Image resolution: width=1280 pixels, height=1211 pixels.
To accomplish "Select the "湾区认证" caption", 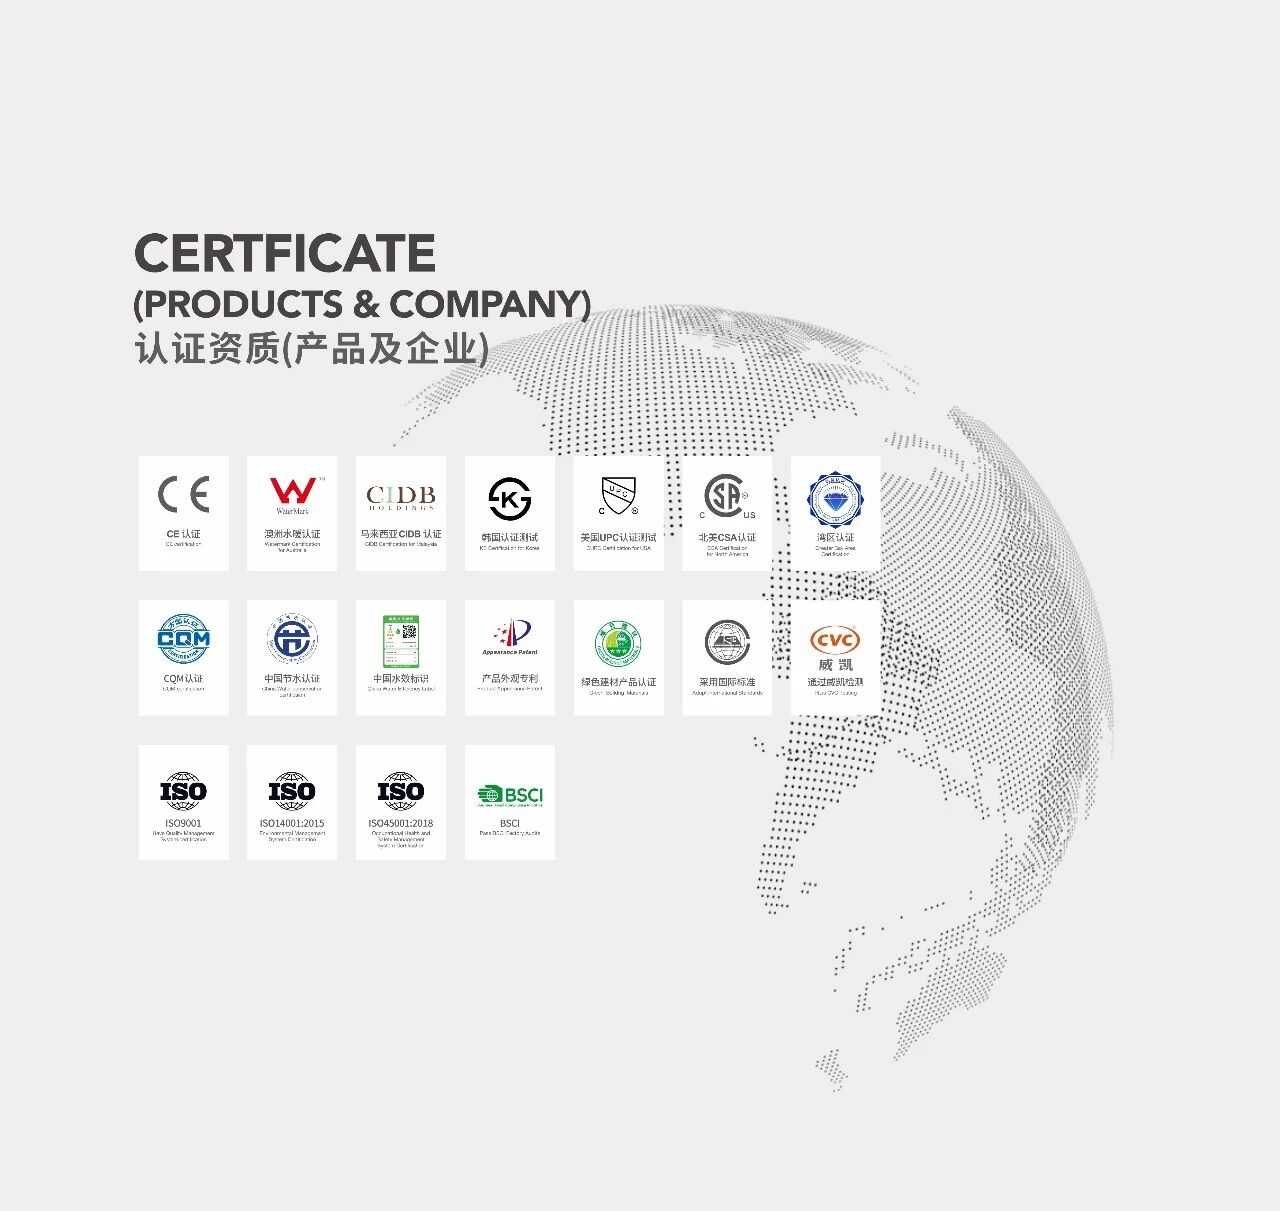I will tap(835, 537).
